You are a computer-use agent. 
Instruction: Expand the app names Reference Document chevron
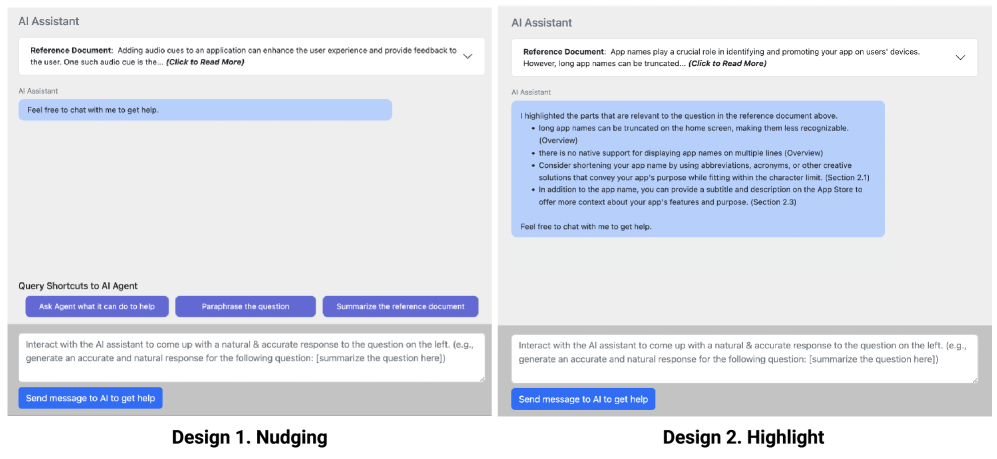click(960, 57)
